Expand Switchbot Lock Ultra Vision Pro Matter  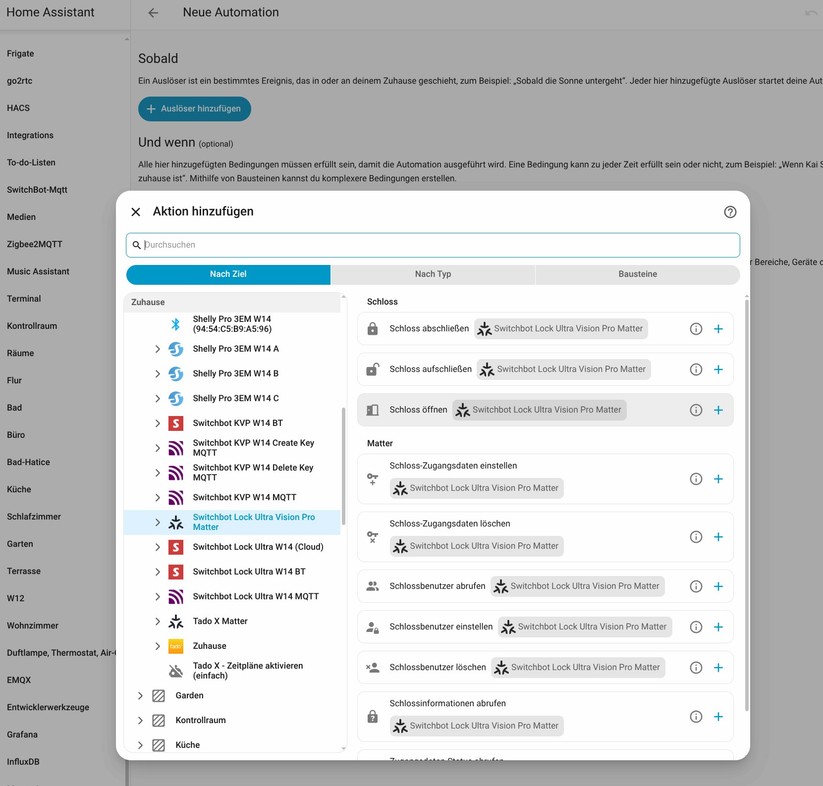coord(157,522)
